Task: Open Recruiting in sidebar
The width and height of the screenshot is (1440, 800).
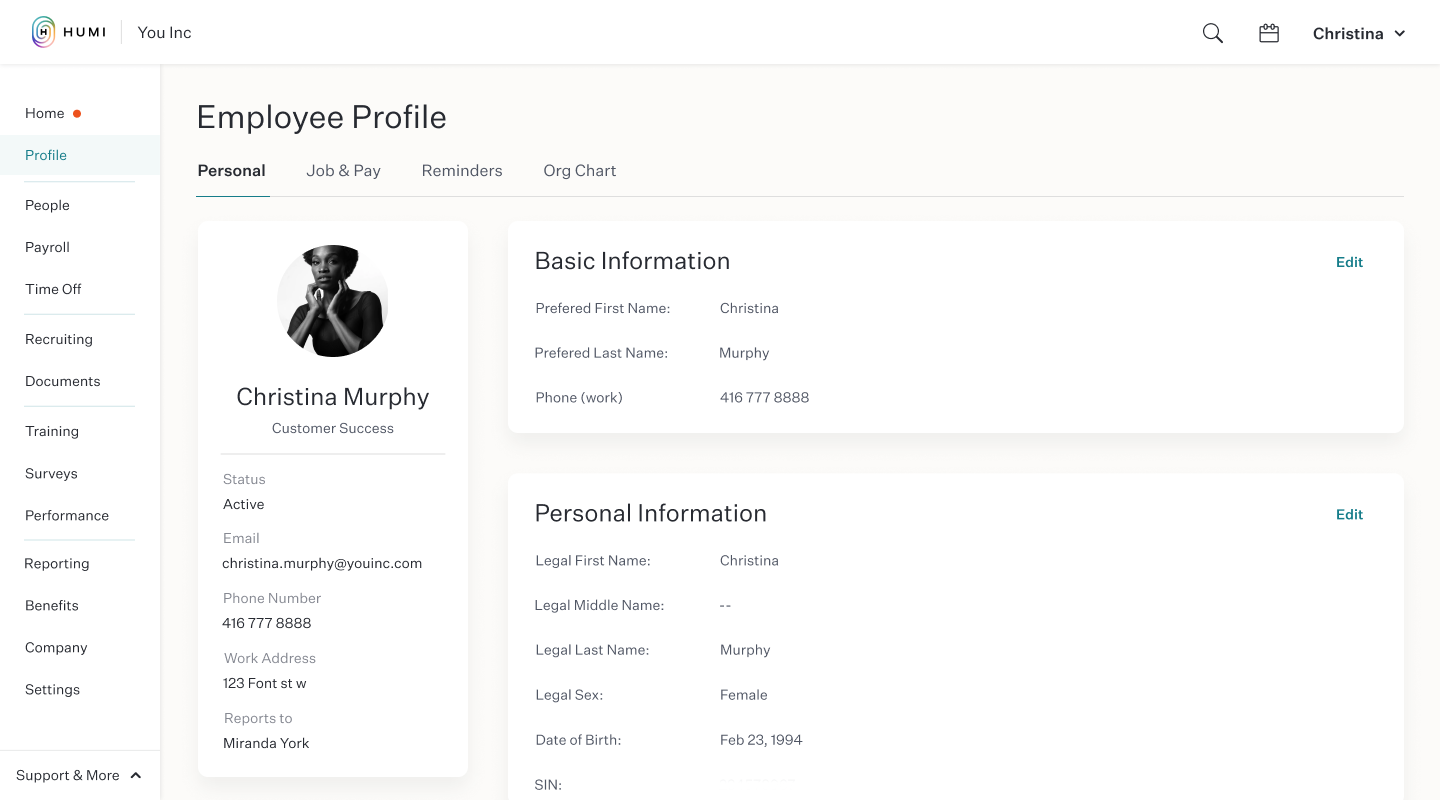Action: [59, 339]
